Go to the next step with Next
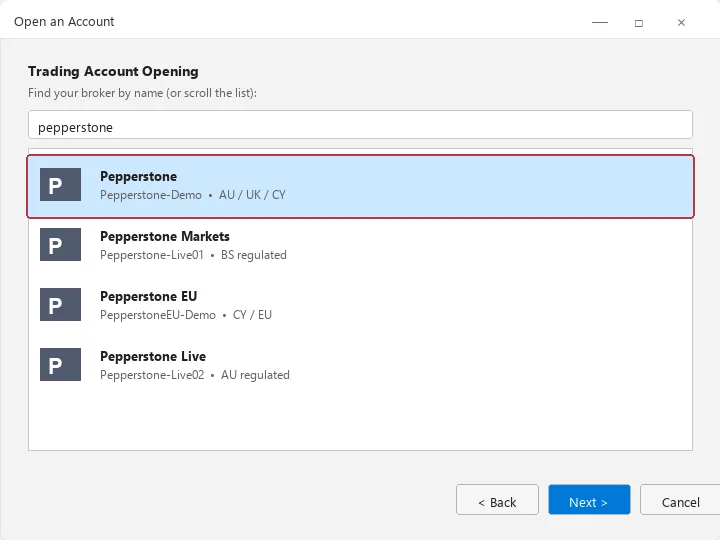This screenshot has height=540, width=720. (x=589, y=500)
